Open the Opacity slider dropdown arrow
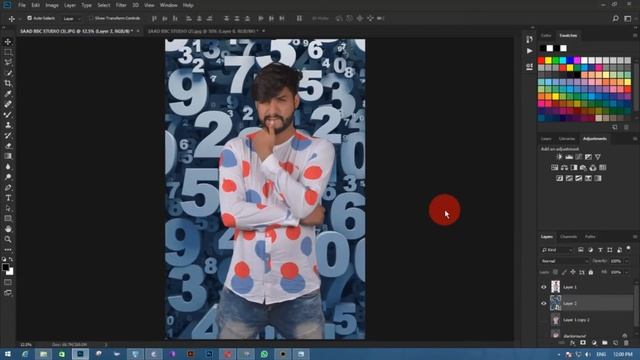640x360 pixels. click(627, 261)
